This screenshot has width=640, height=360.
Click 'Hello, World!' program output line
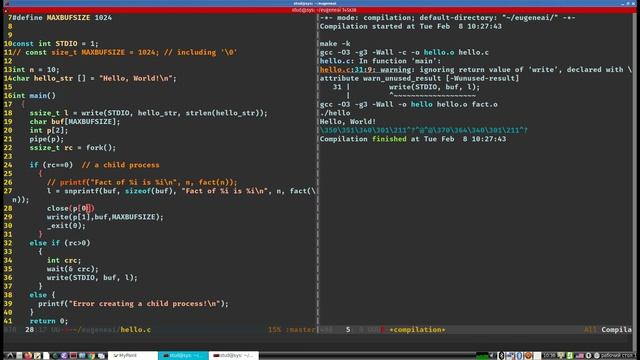(x=348, y=122)
